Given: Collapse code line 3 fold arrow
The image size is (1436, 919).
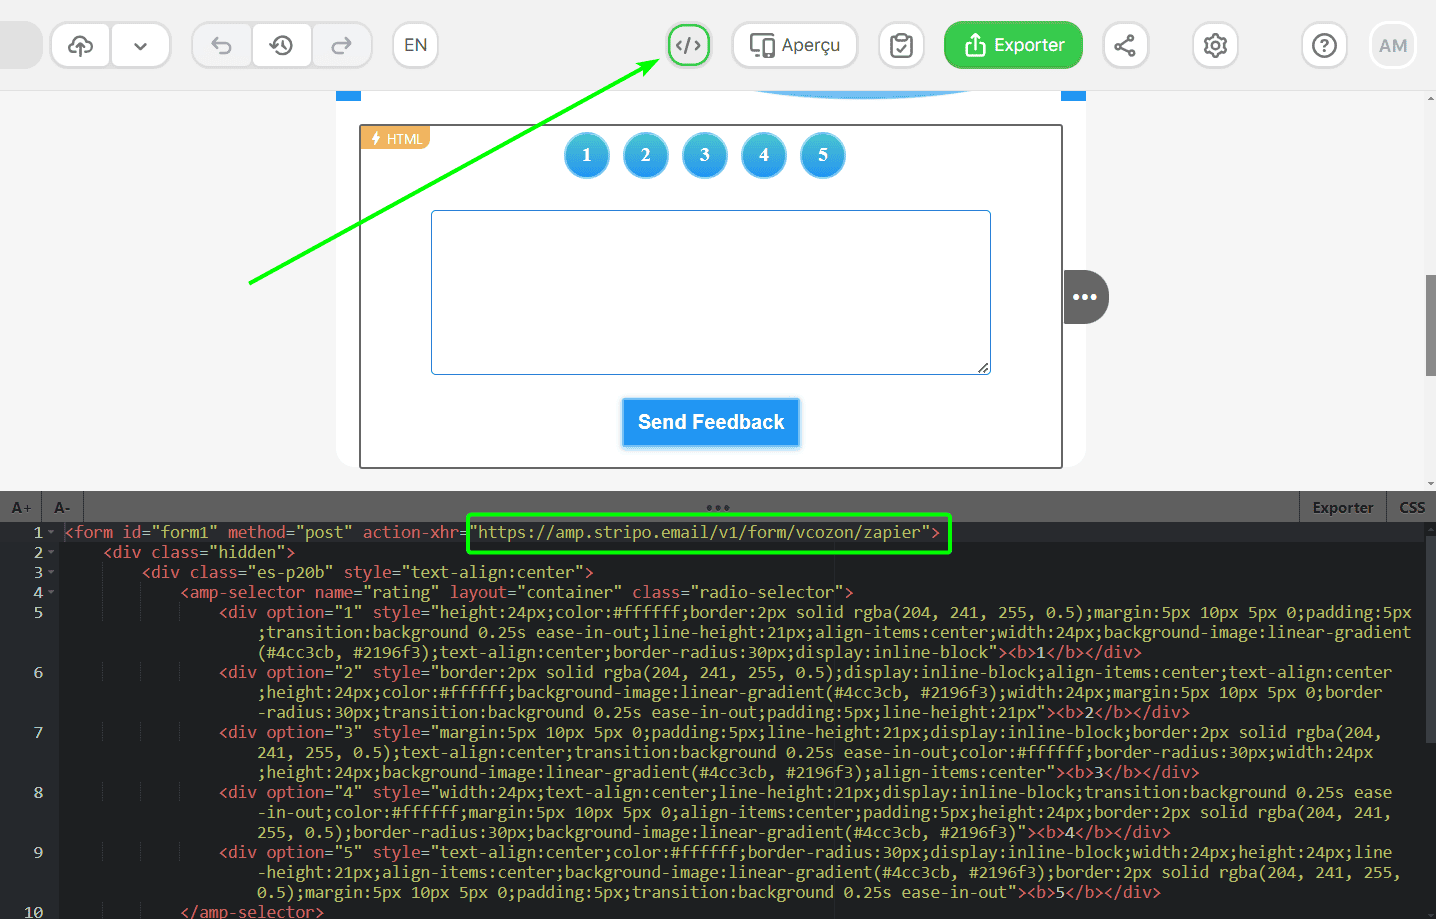Looking at the screenshot, I should 51,572.
